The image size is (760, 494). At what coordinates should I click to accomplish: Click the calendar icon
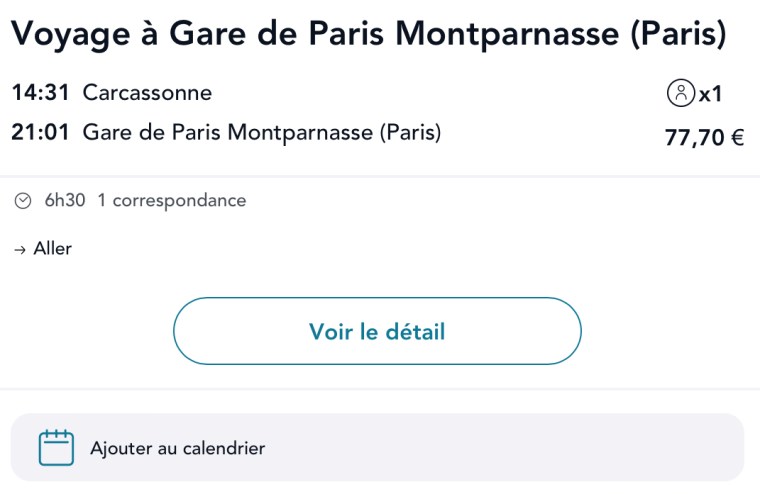coord(56,448)
